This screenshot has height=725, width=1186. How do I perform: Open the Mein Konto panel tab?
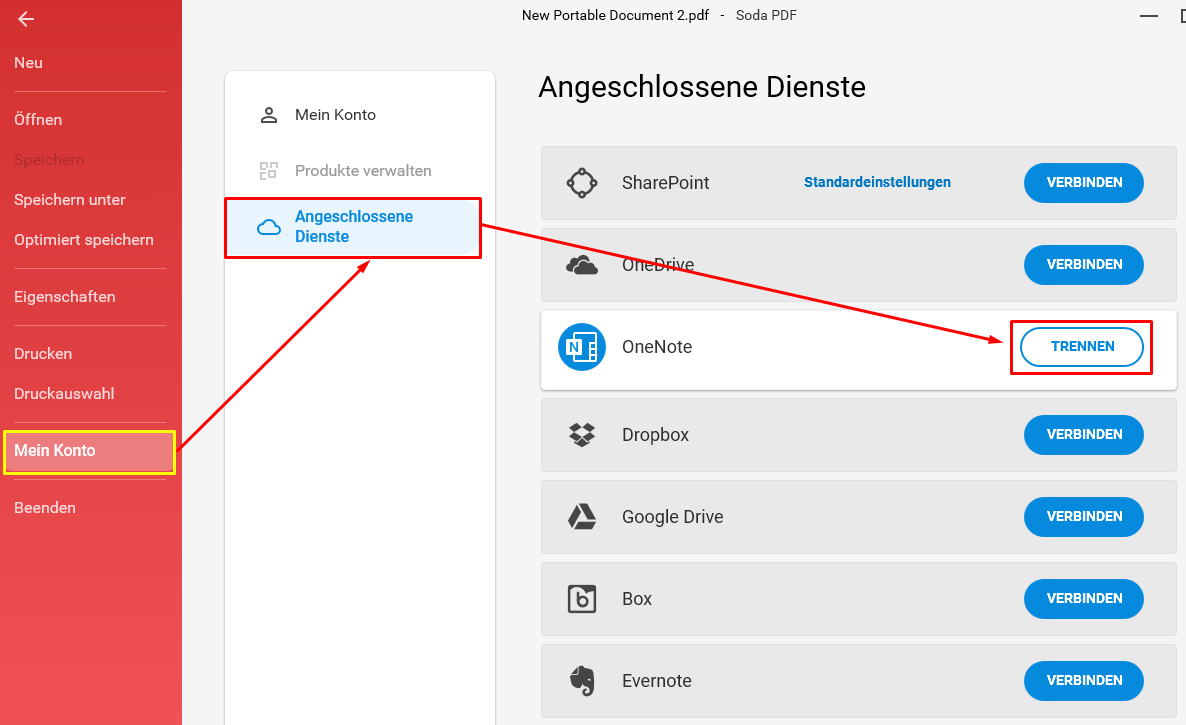[335, 115]
